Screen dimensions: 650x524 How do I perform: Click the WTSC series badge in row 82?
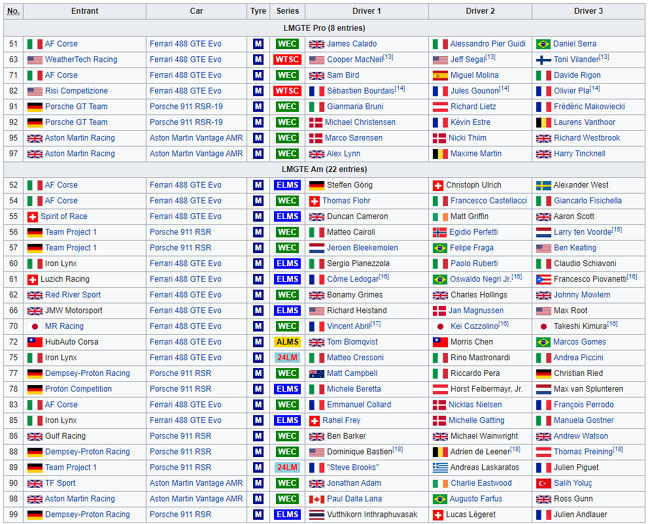[287, 91]
